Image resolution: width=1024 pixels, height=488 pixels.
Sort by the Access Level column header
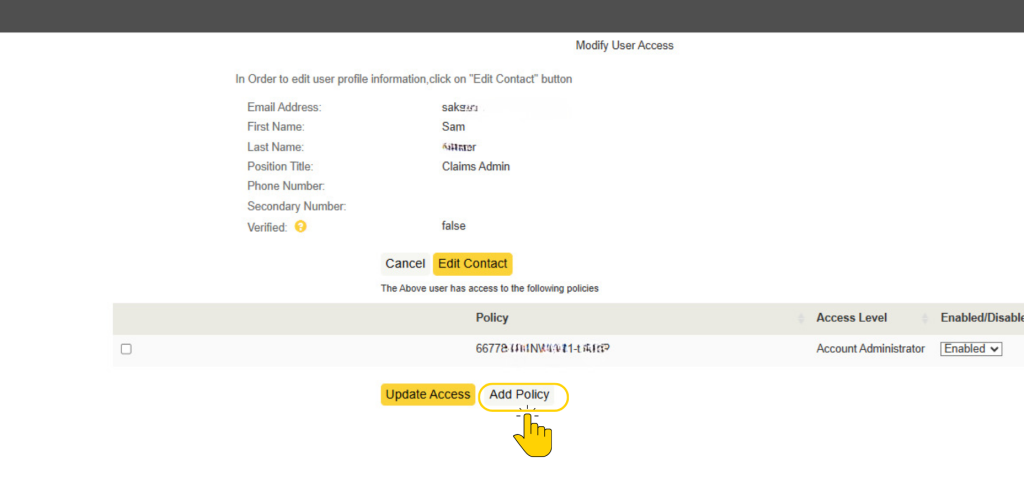point(851,318)
